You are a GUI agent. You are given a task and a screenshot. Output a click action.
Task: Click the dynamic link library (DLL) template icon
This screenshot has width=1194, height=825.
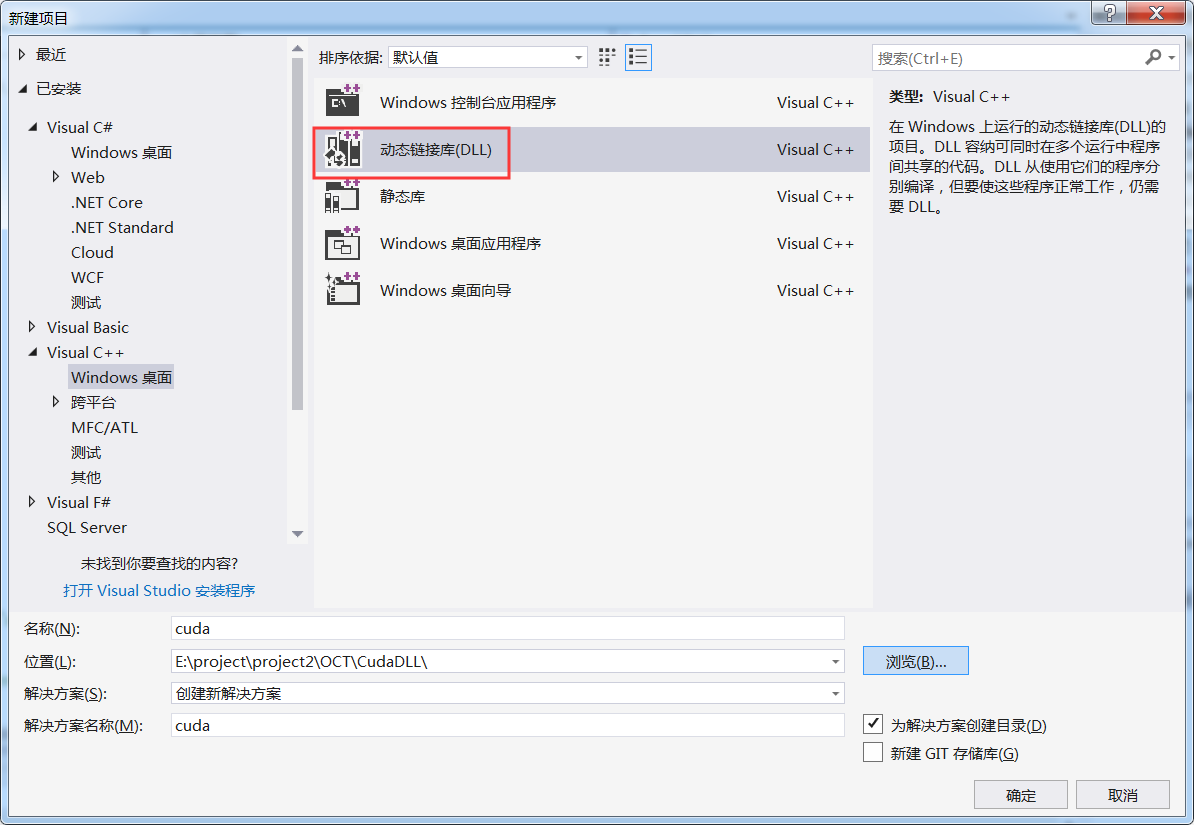pyautogui.click(x=343, y=149)
